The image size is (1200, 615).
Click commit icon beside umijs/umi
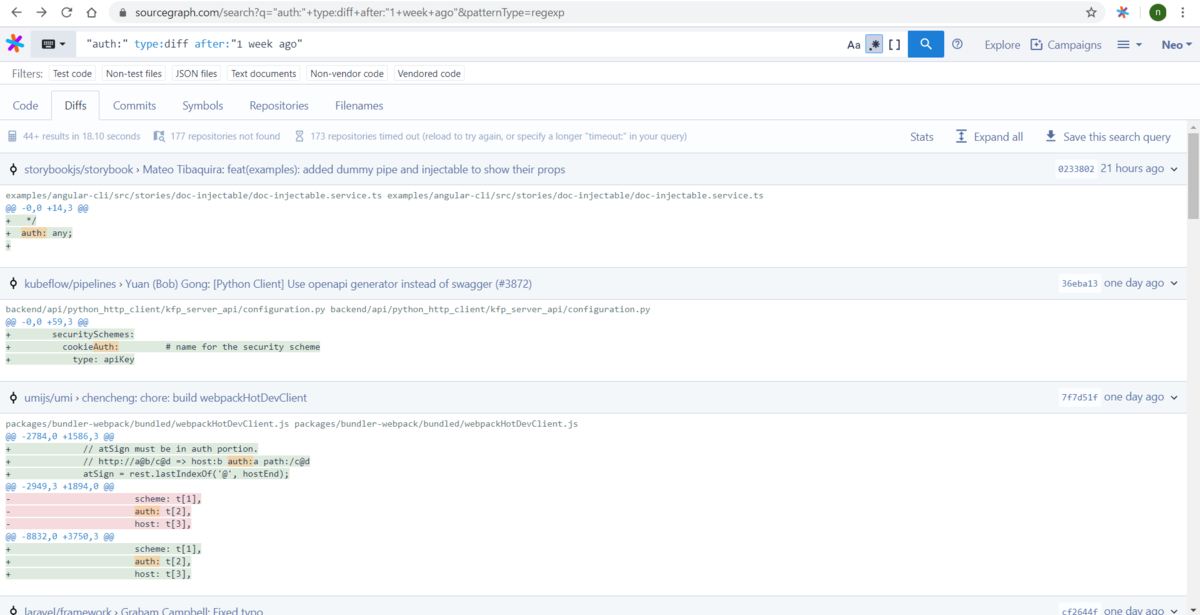coord(14,398)
